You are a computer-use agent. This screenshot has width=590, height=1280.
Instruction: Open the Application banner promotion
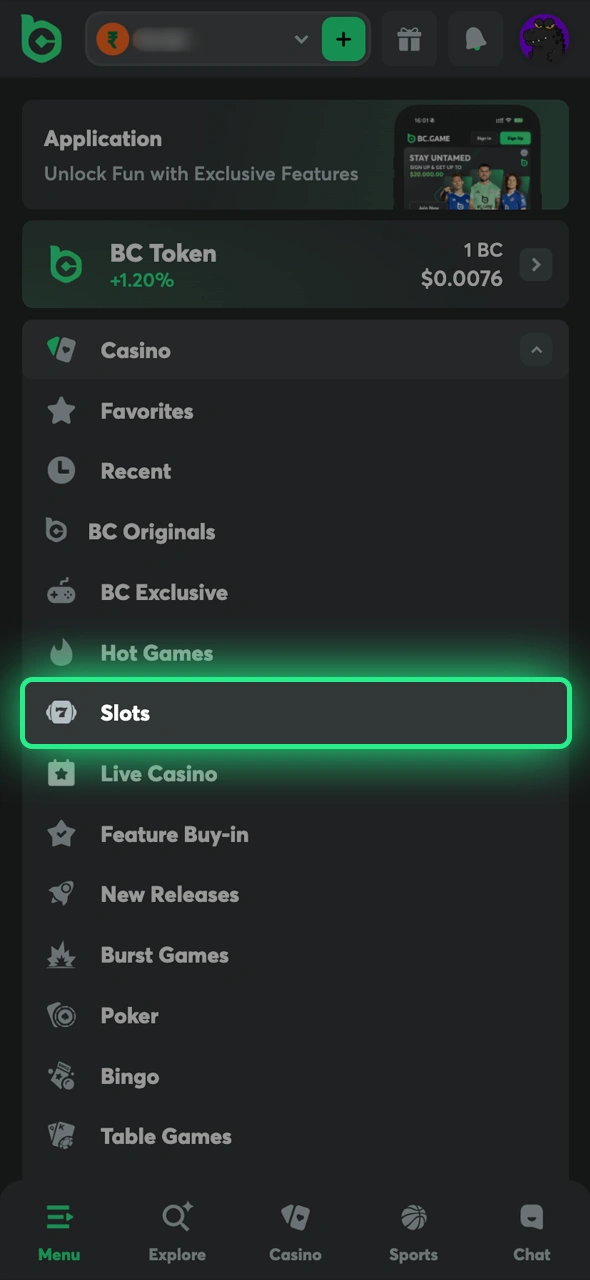[x=295, y=156]
